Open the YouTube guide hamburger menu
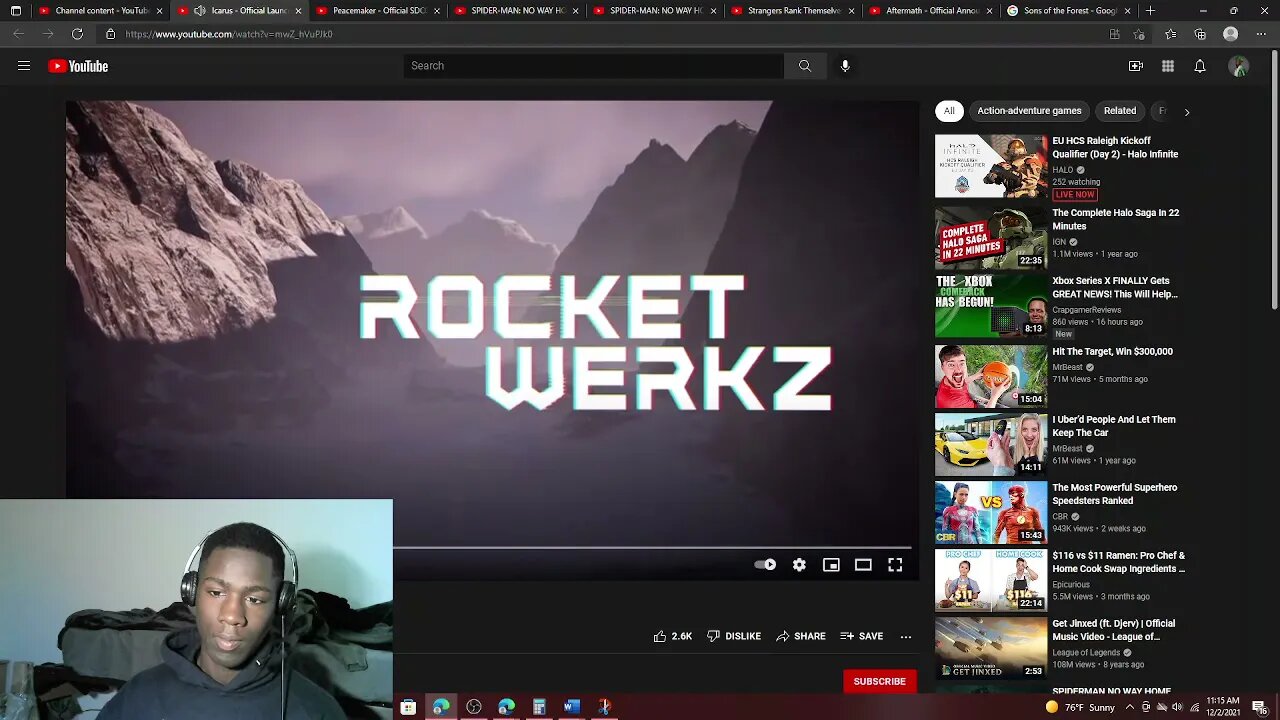 (24, 66)
